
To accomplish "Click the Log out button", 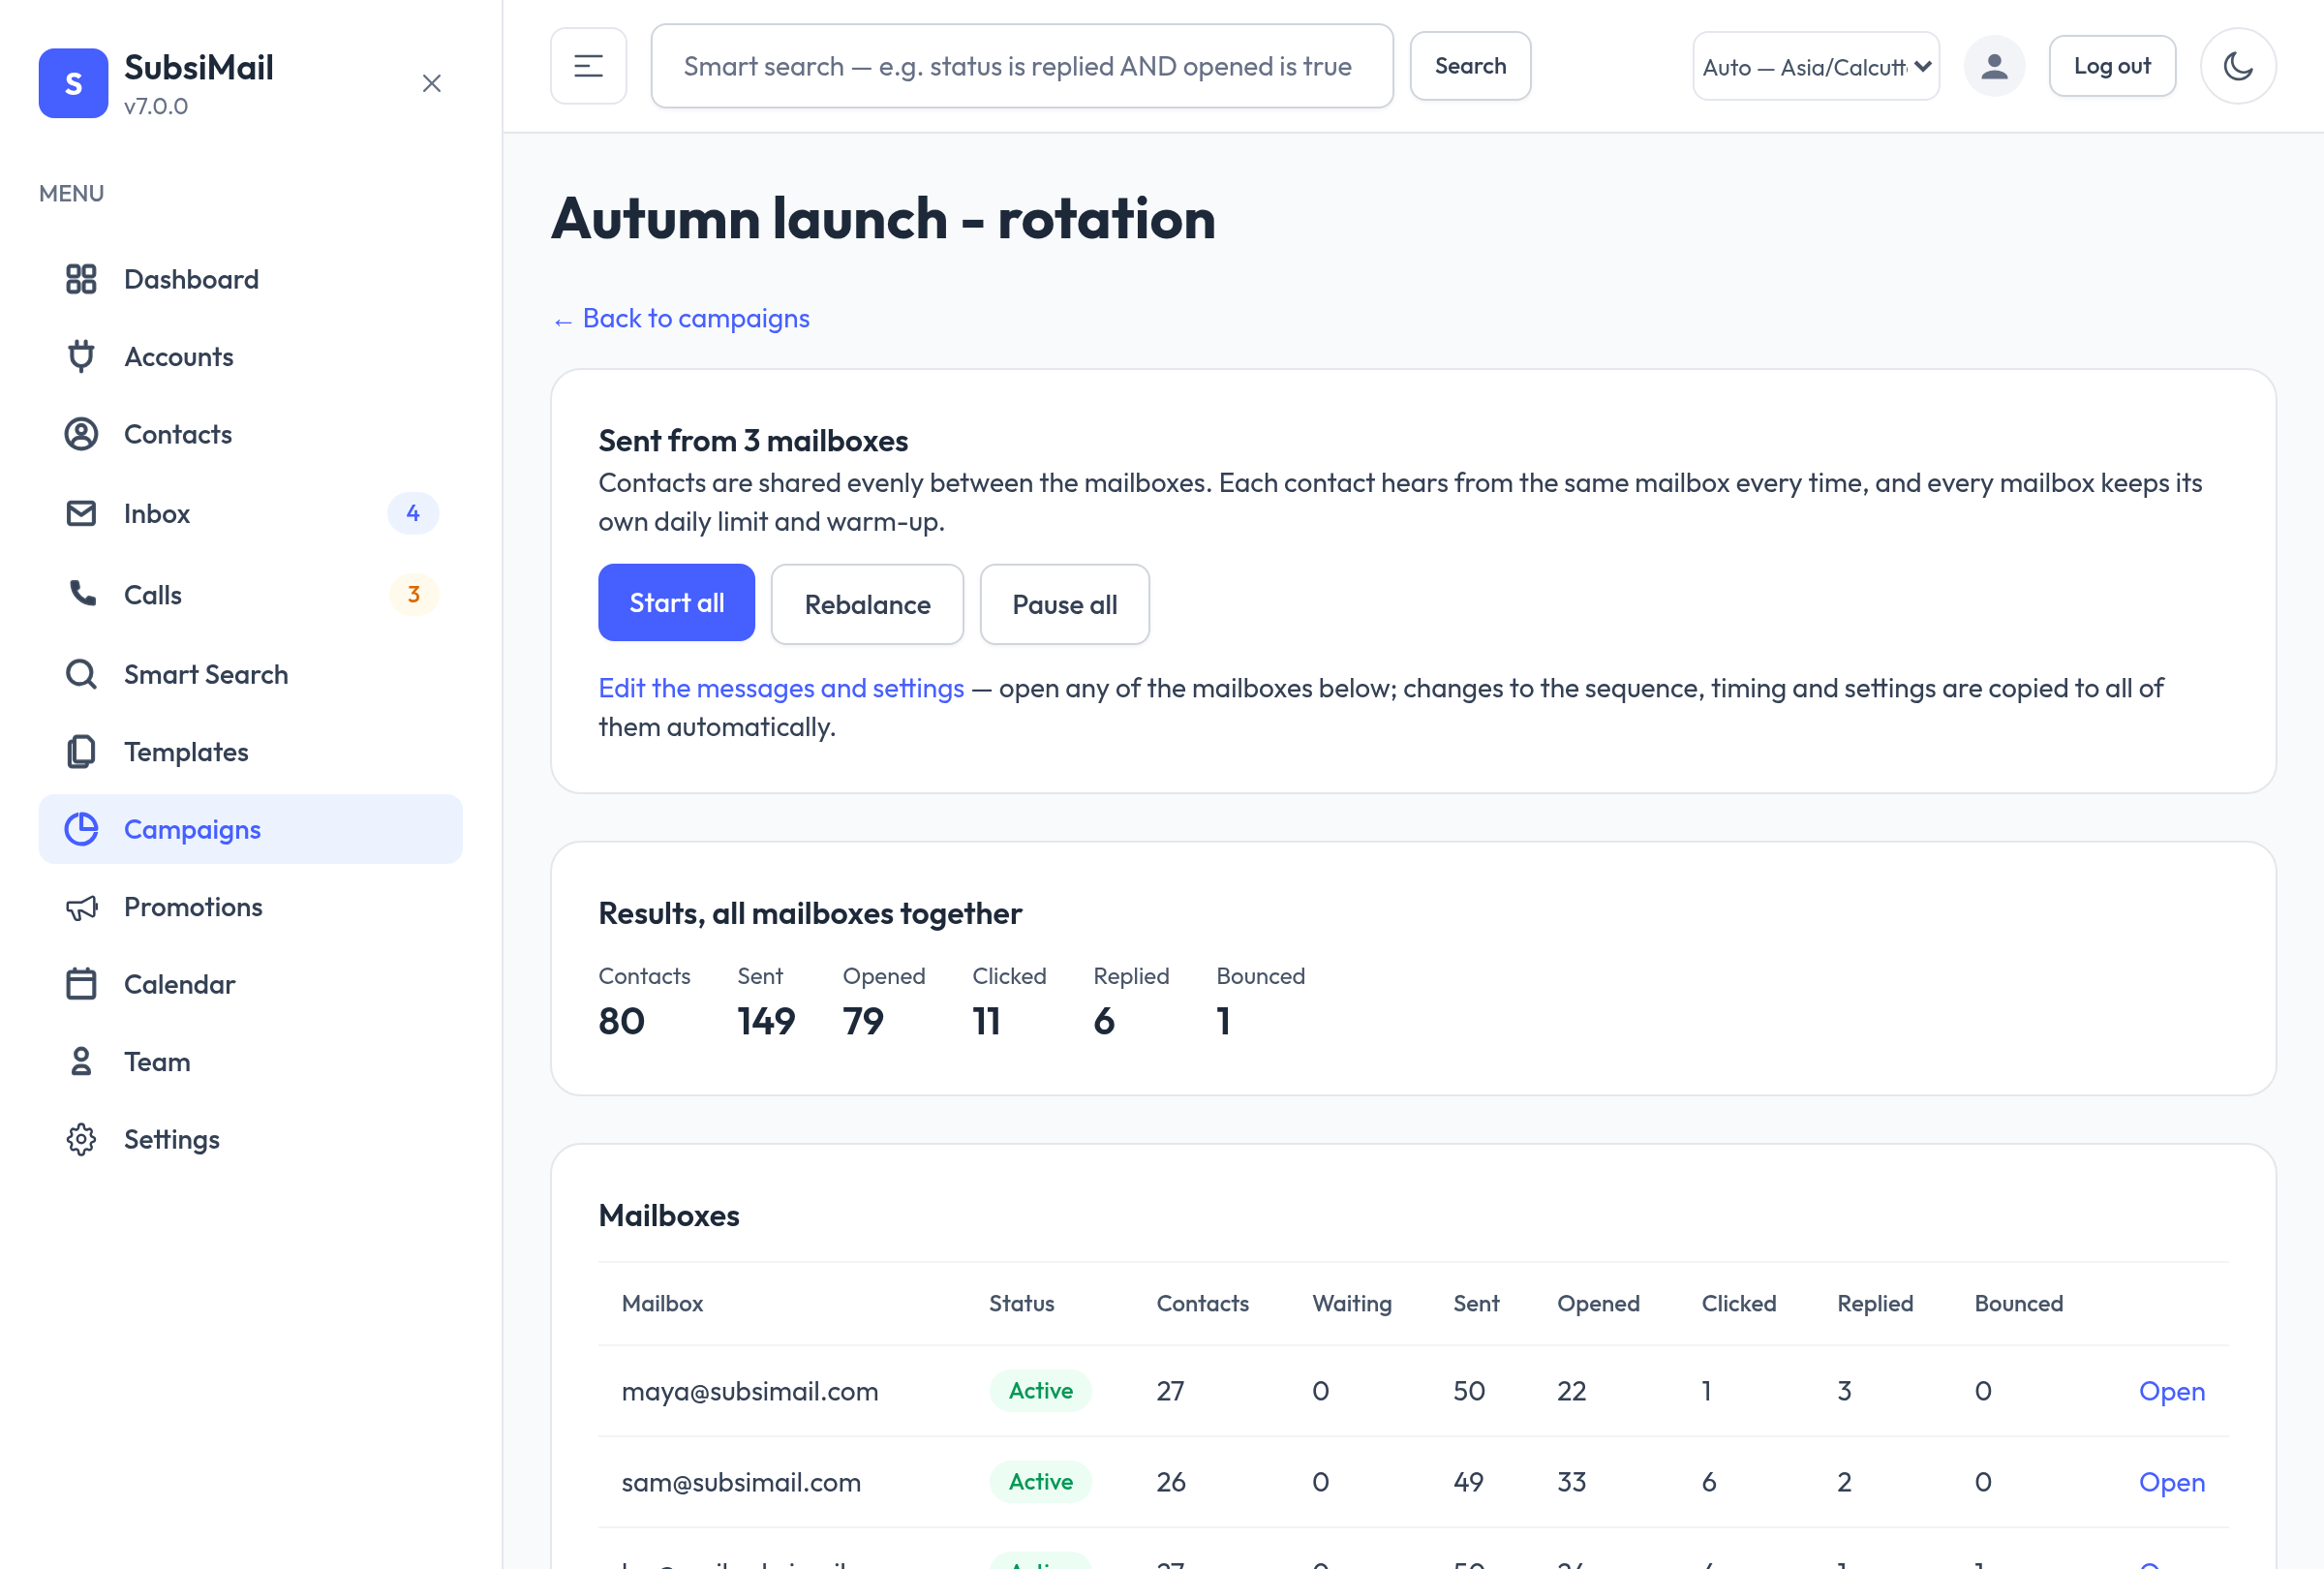I will pos(2112,66).
